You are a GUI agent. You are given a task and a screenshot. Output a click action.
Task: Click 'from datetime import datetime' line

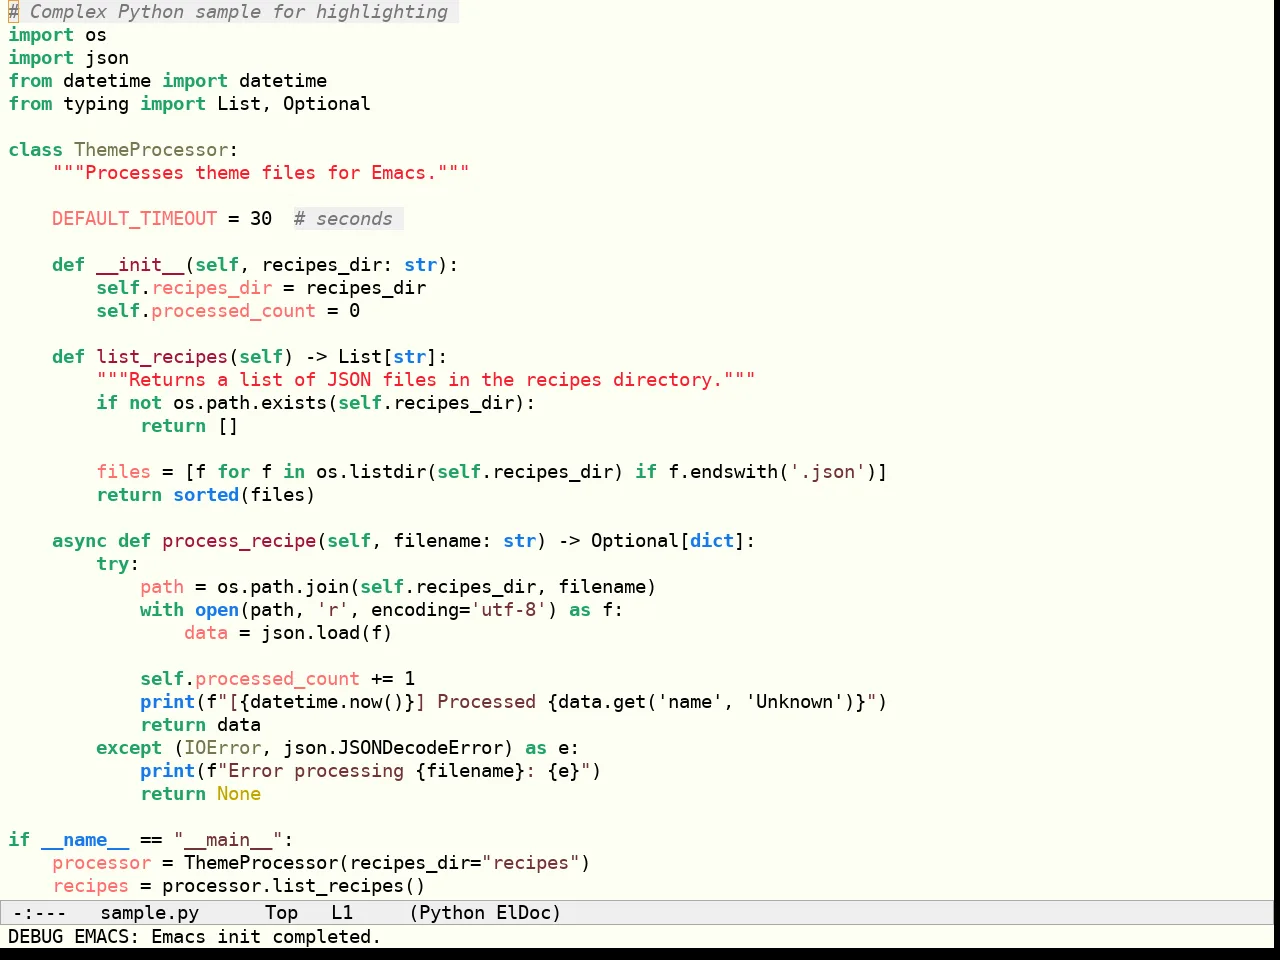point(168,81)
